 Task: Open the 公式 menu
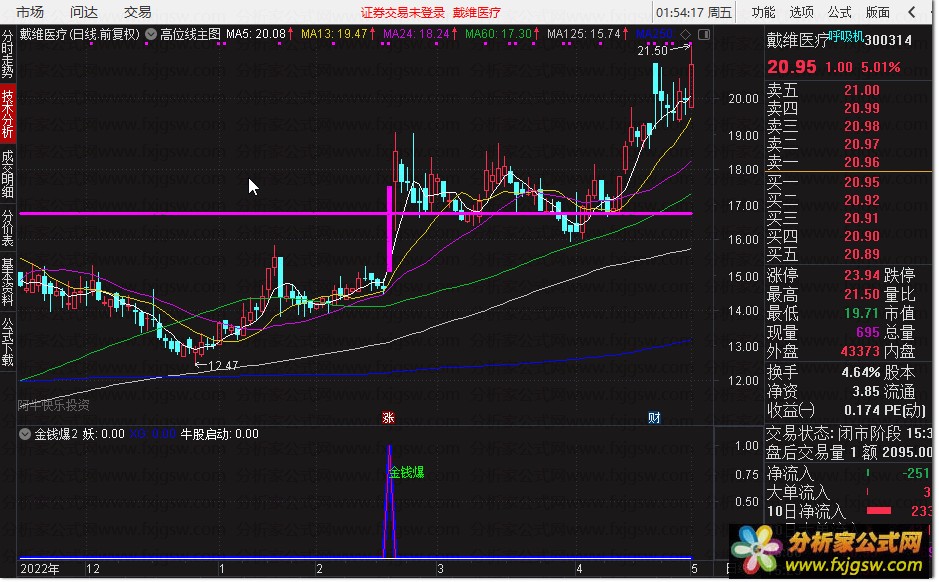840,12
